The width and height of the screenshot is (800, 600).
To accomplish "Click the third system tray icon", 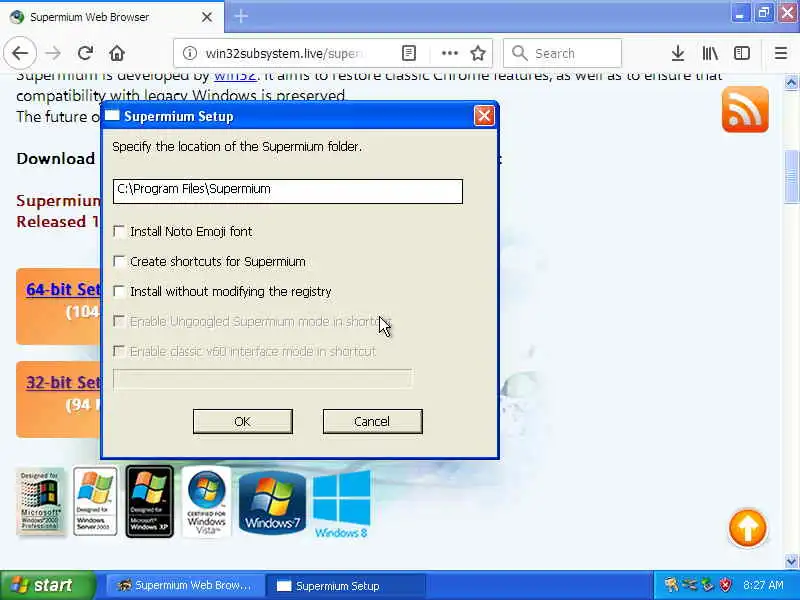I will tap(707, 585).
